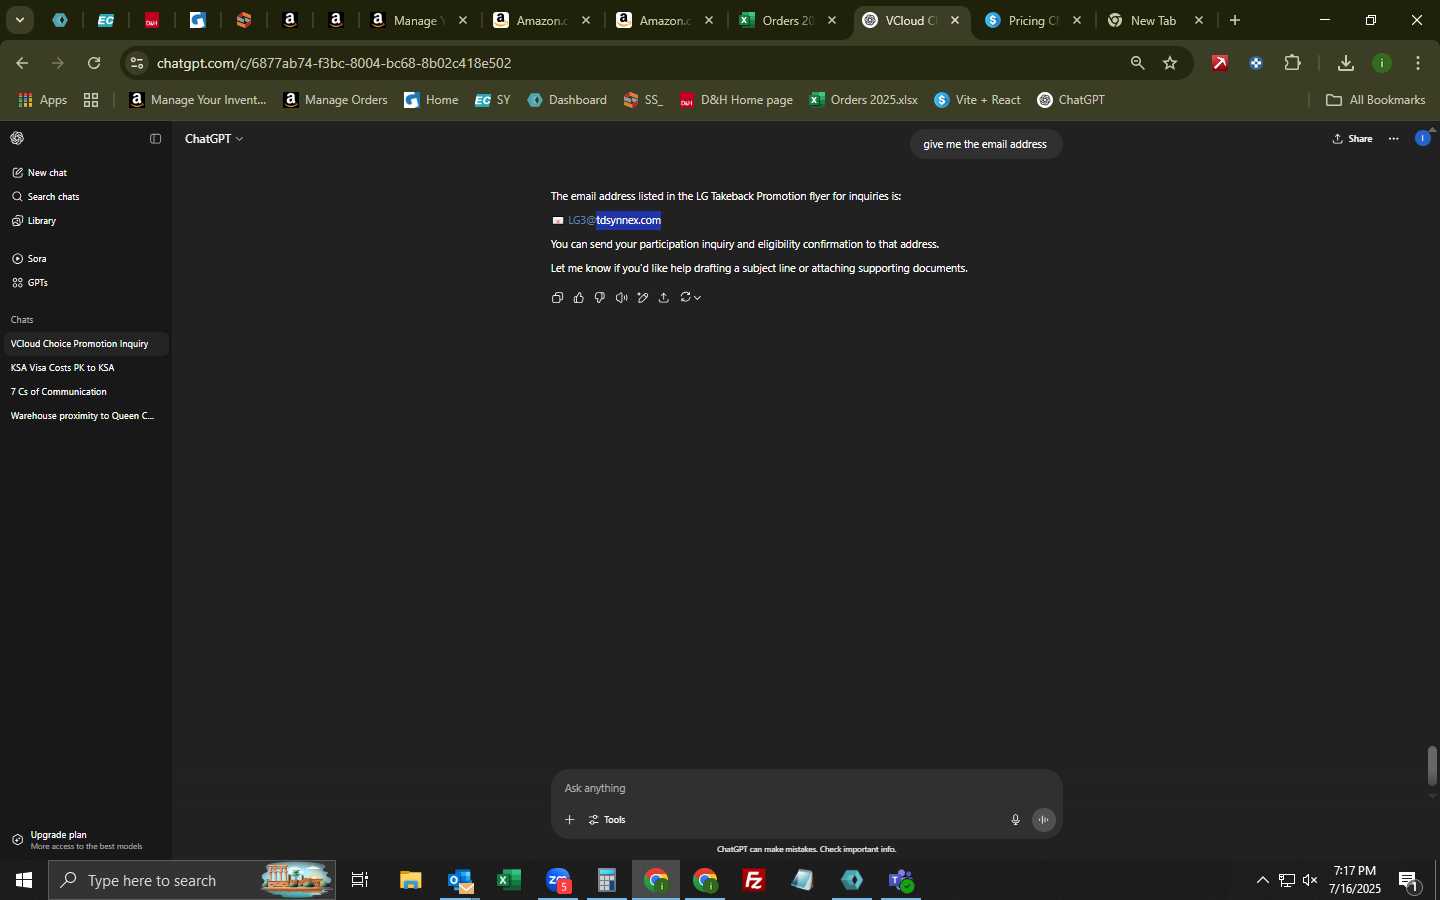The image size is (1440, 900).
Task: Open the three-dot conversation options menu
Action: point(1394,139)
